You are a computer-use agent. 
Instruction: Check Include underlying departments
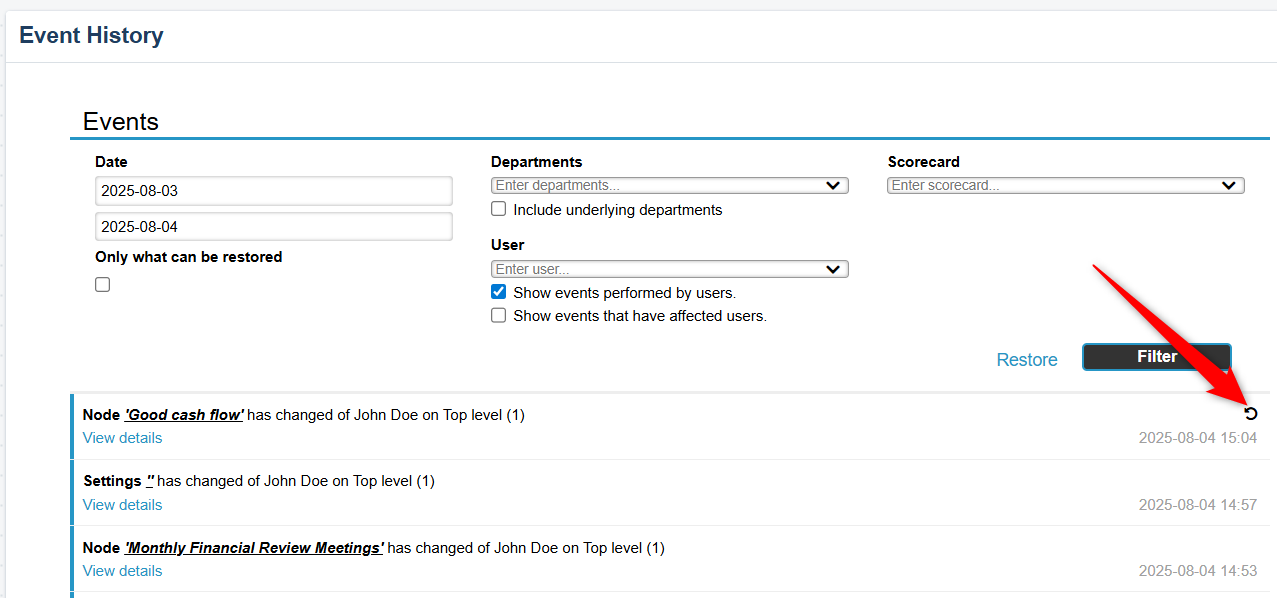tap(499, 210)
